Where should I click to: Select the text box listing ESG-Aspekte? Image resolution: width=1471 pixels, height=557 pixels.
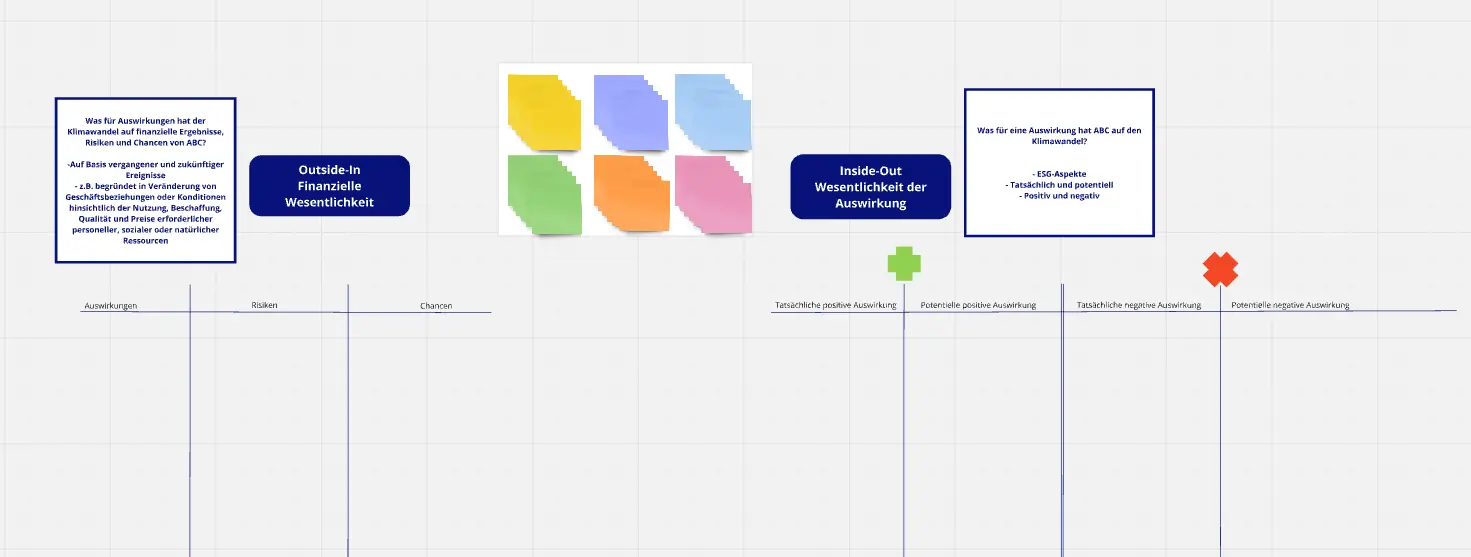[1059, 163]
